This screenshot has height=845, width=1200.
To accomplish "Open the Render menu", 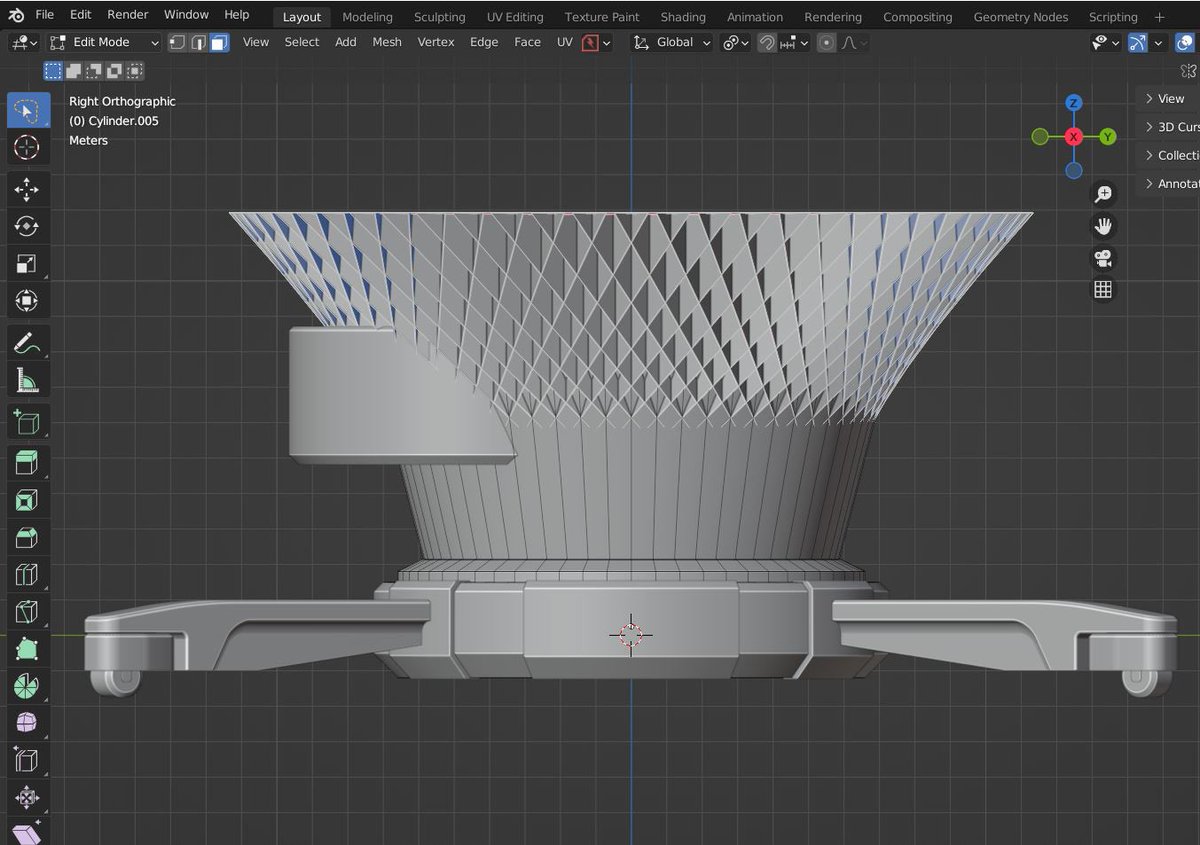I will pos(127,15).
